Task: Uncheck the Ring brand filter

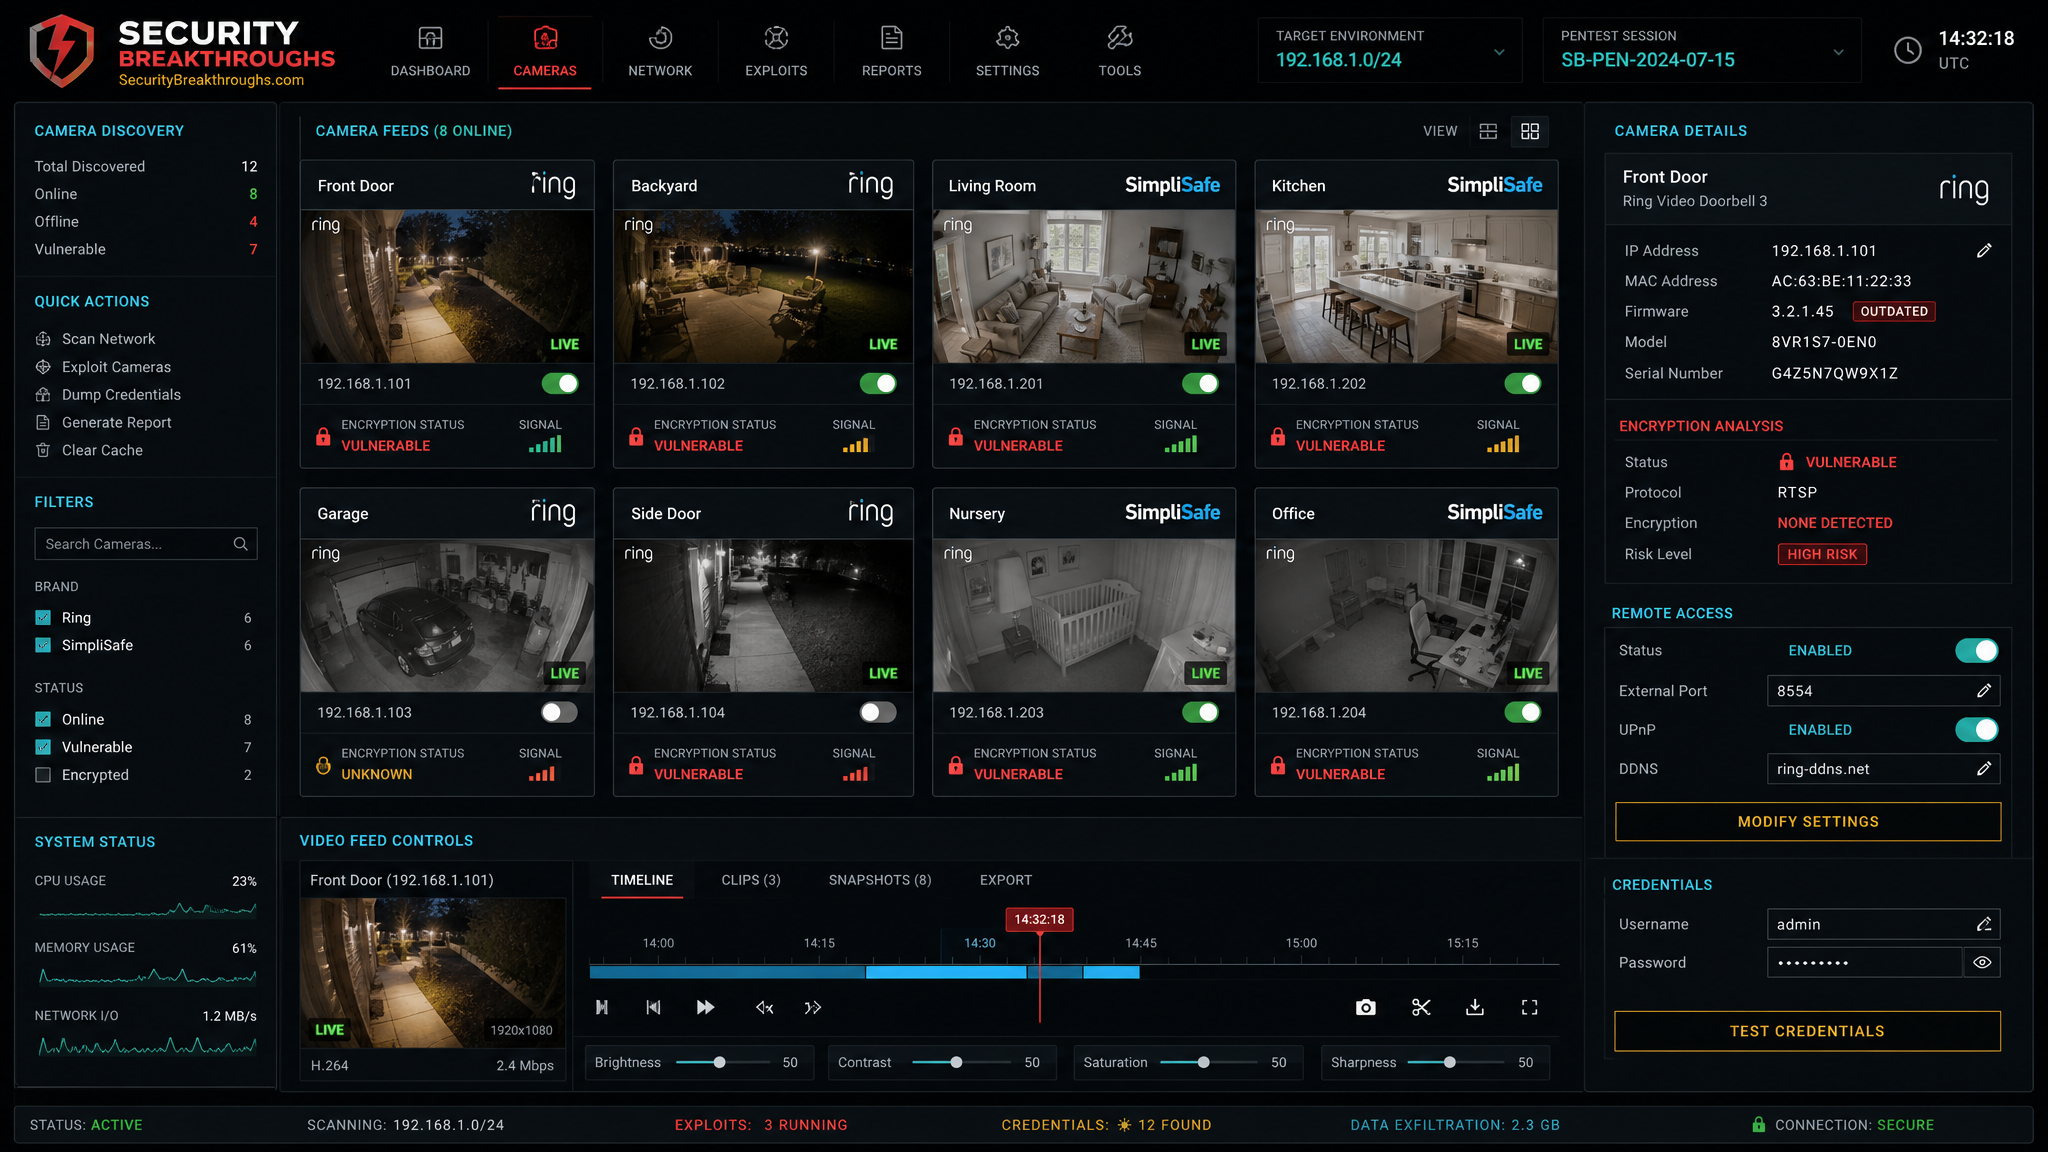Action: pos(43,618)
